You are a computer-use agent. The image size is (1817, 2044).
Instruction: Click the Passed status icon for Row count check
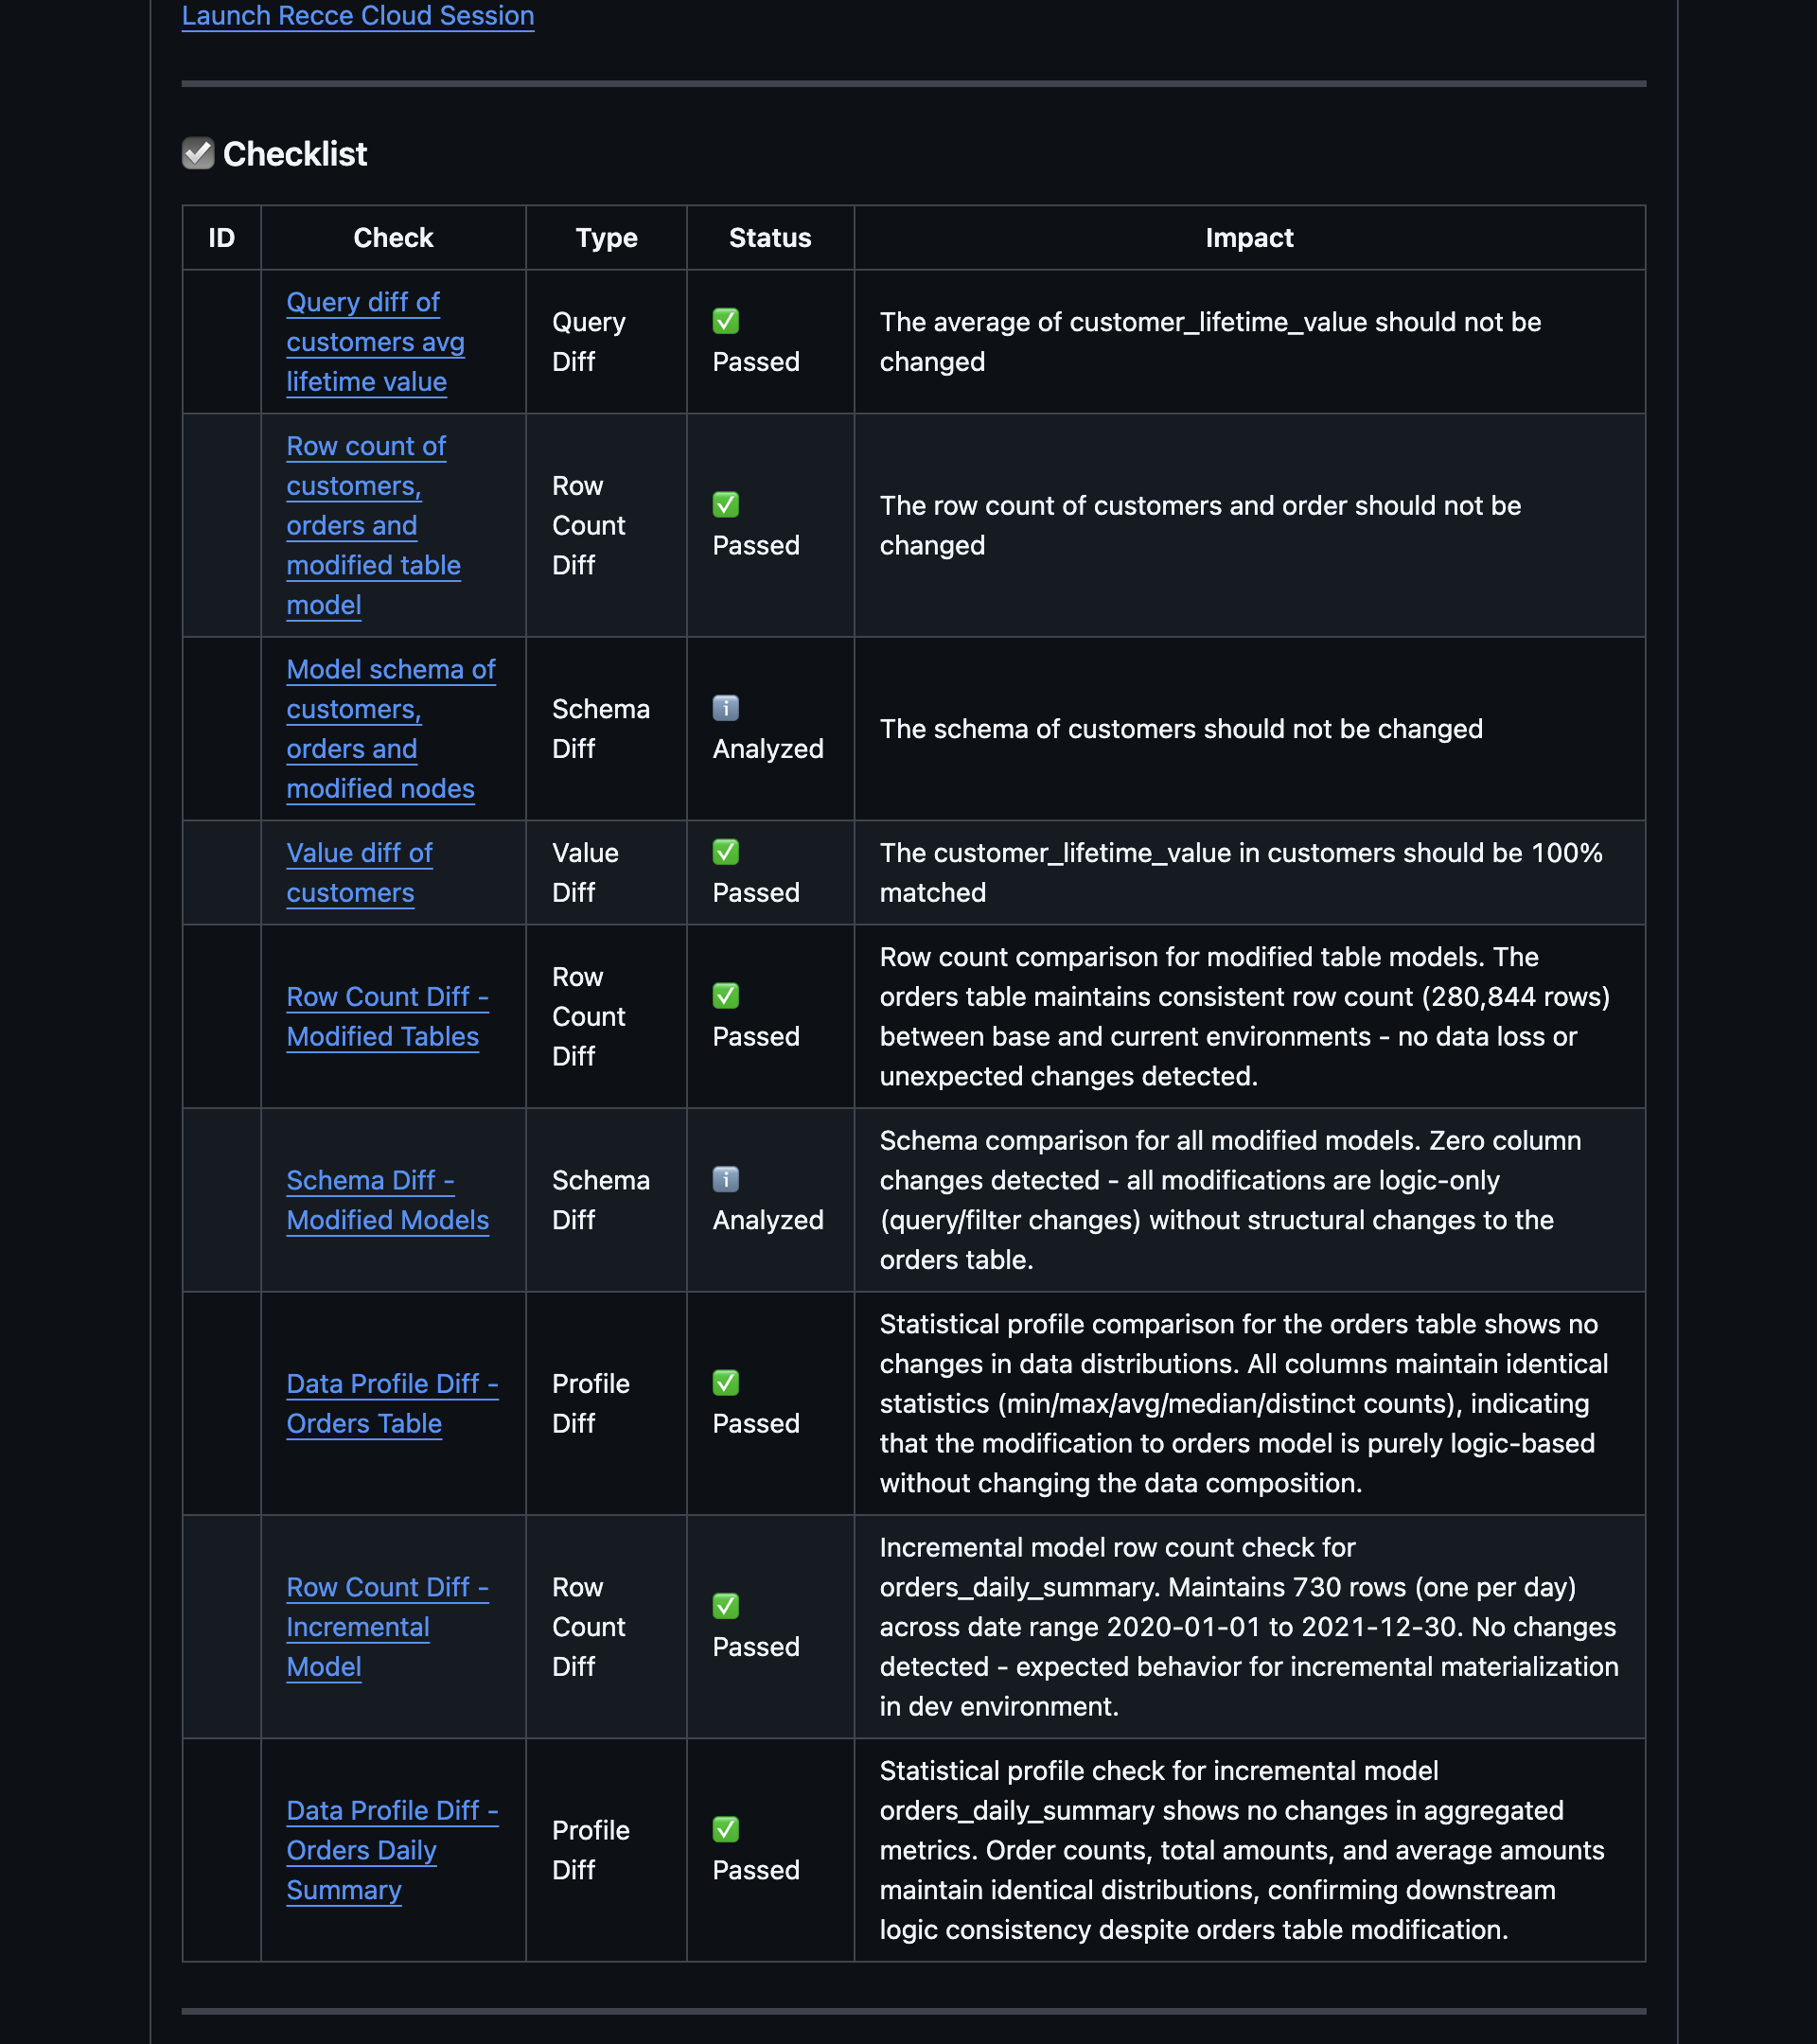tap(727, 505)
